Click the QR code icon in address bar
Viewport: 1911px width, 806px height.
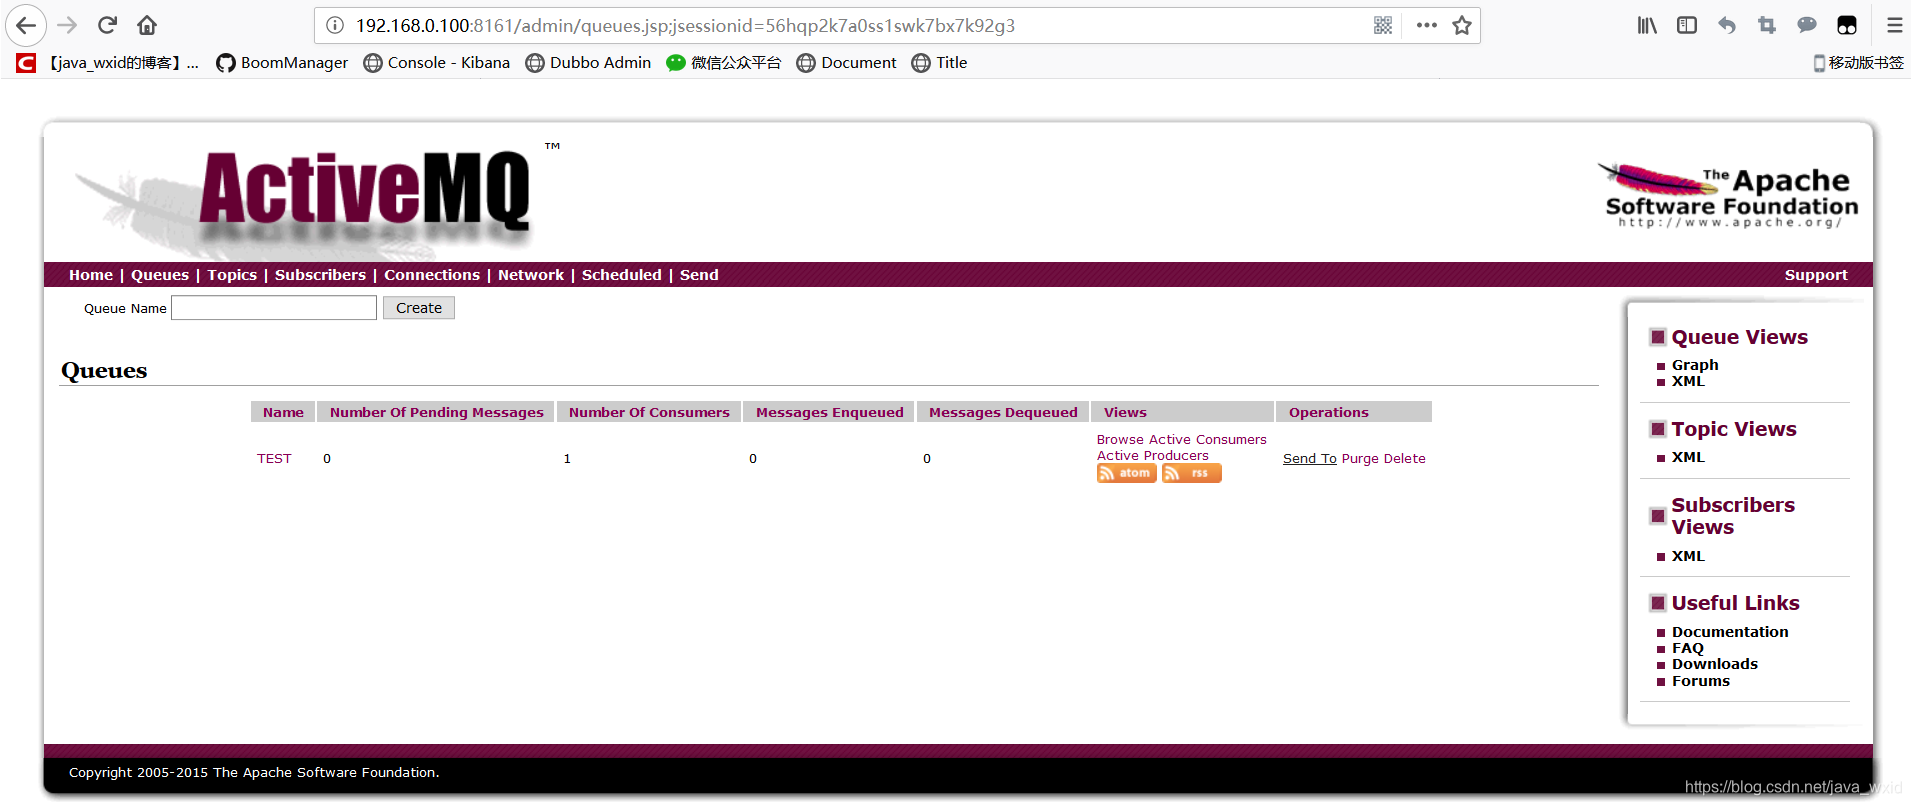pyautogui.click(x=1383, y=25)
